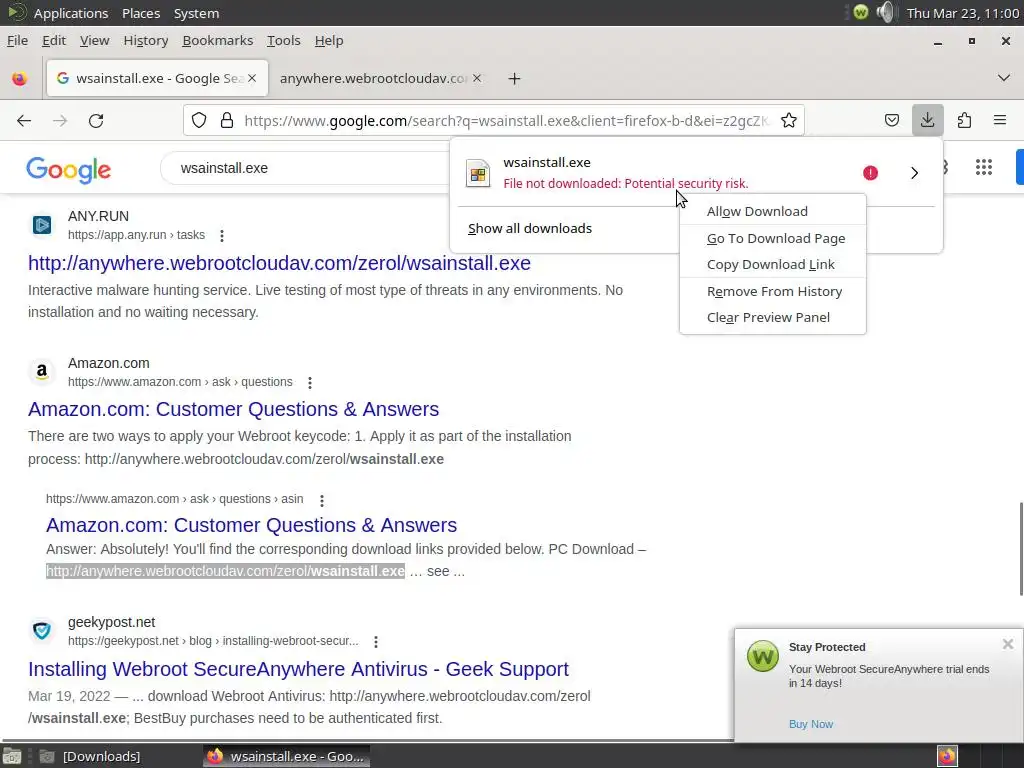This screenshot has height=768, width=1024.
Task: Expand the list all tabs chevron
Action: click(1004, 78)
